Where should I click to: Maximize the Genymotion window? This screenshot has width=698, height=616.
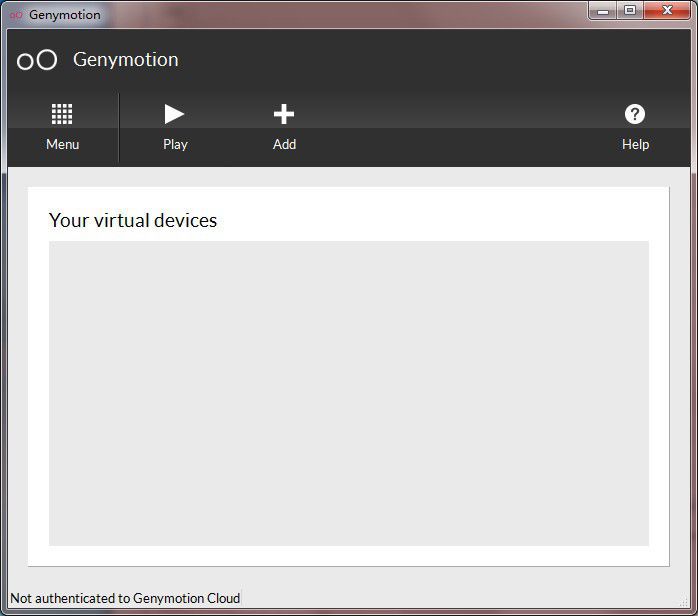[x=630, y=11]
